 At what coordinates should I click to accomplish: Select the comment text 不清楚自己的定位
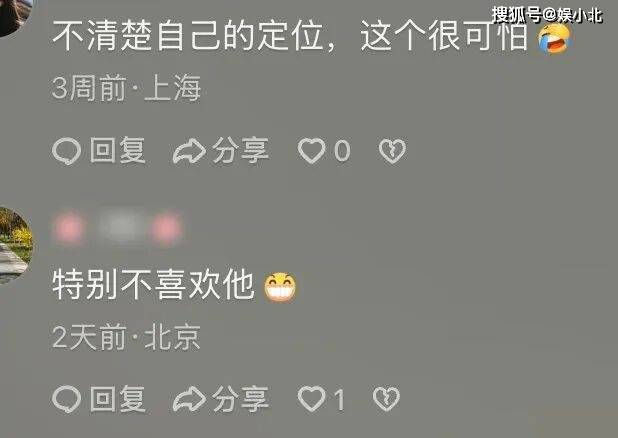188,35
